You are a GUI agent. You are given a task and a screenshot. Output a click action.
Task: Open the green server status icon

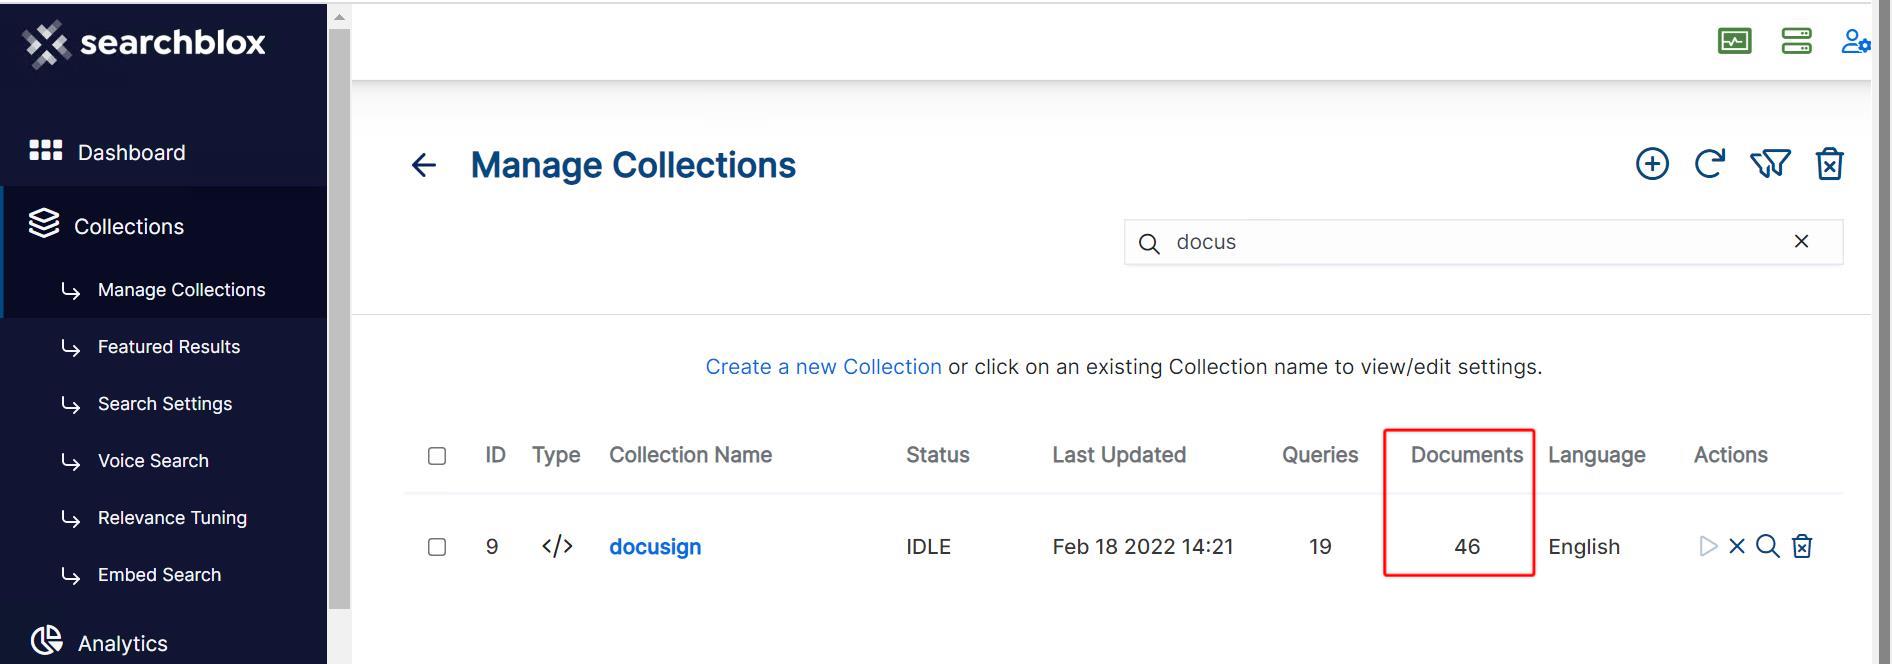pos(1797,41)
